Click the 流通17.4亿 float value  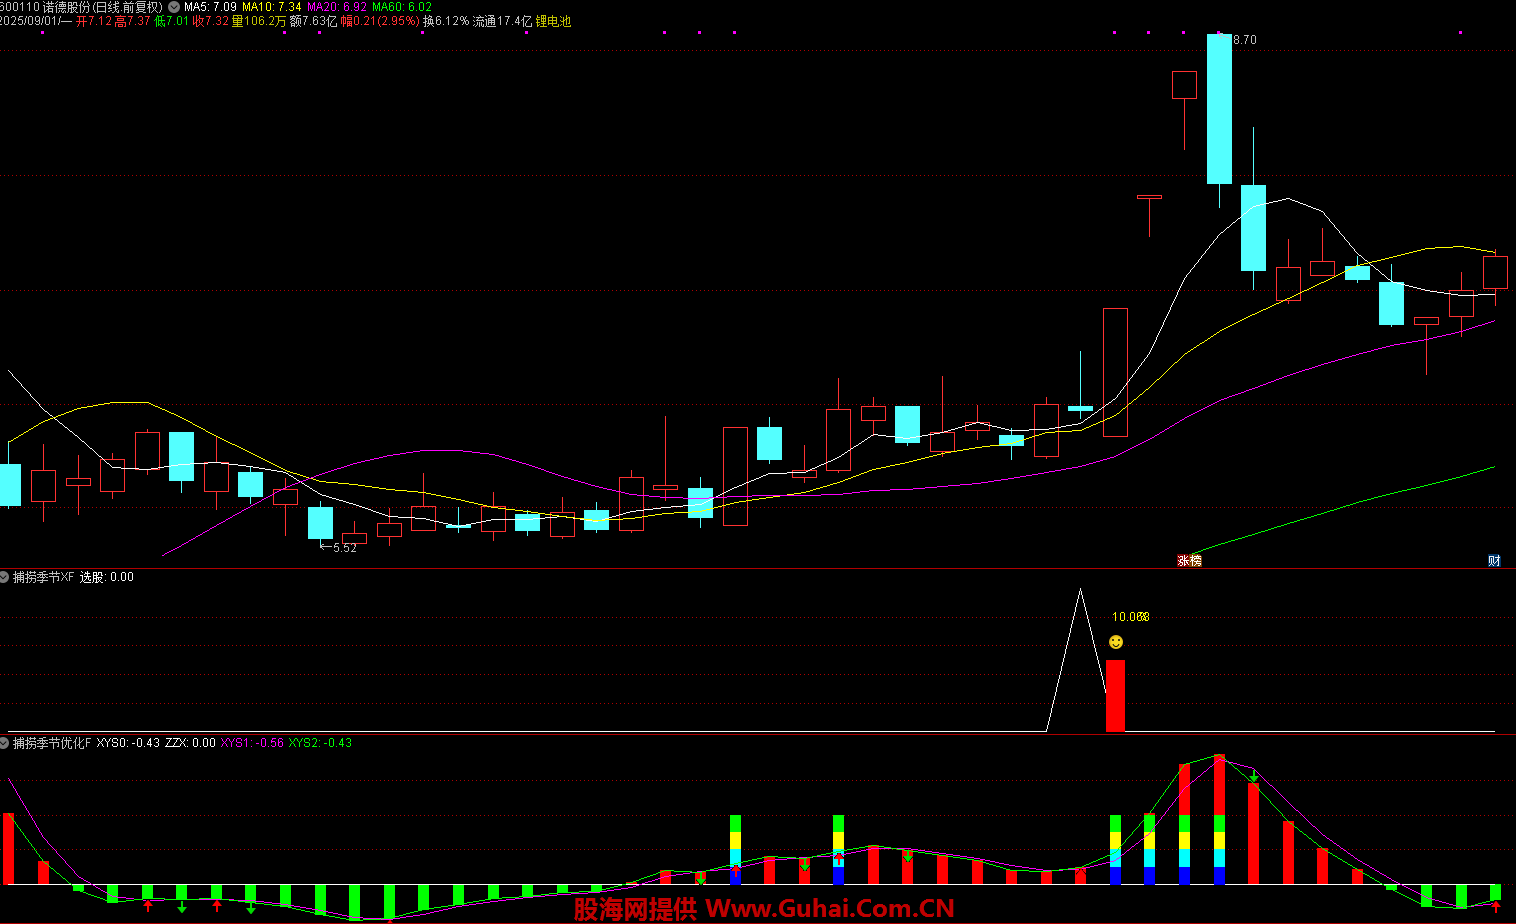(x=502, y=21)
